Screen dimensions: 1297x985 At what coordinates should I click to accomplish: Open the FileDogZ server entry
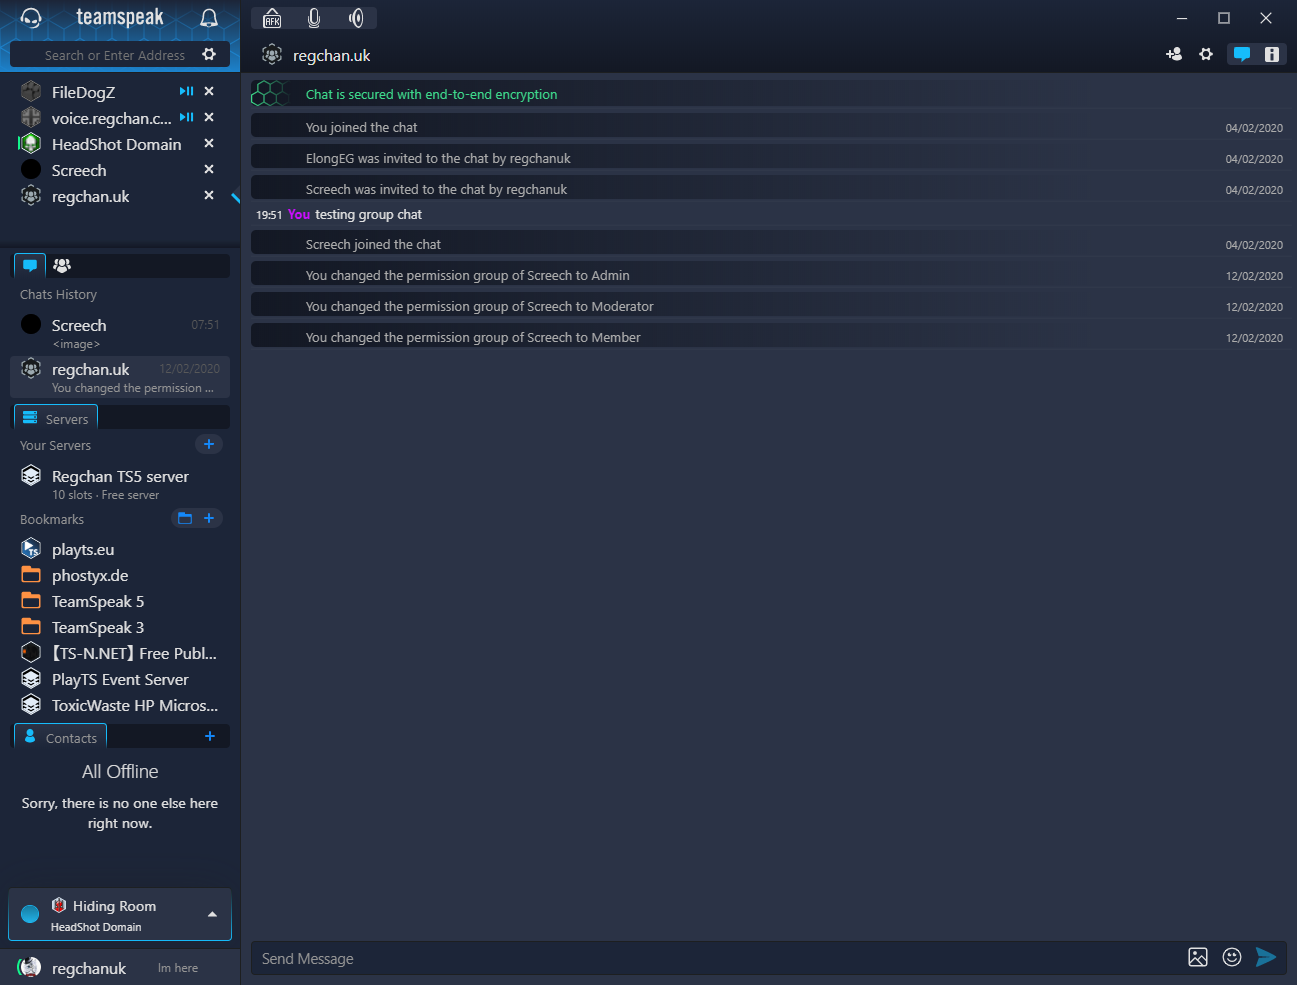[83, 92]
